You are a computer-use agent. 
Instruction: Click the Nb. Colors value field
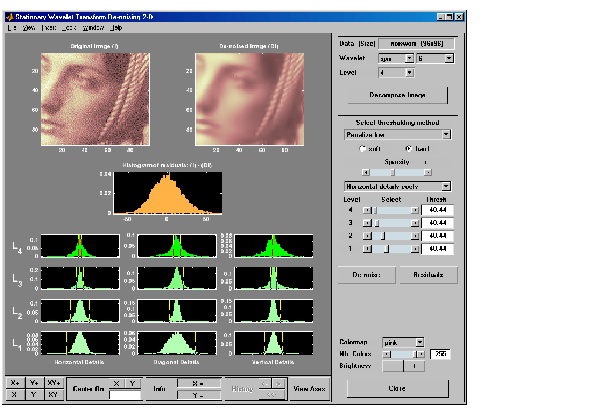pyautogui.click(x=440, y=354)
